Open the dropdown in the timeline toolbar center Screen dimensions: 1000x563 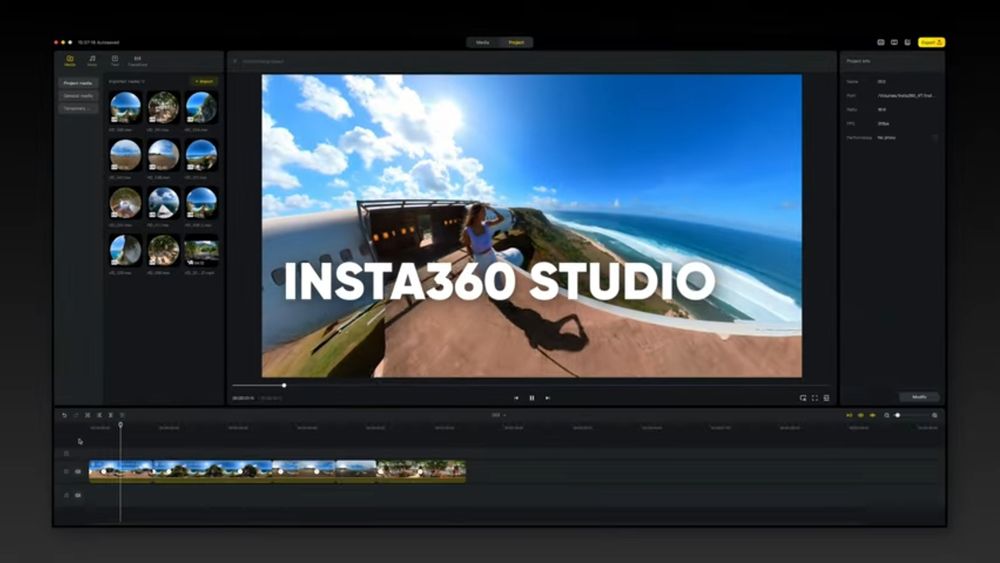[499, 415]
